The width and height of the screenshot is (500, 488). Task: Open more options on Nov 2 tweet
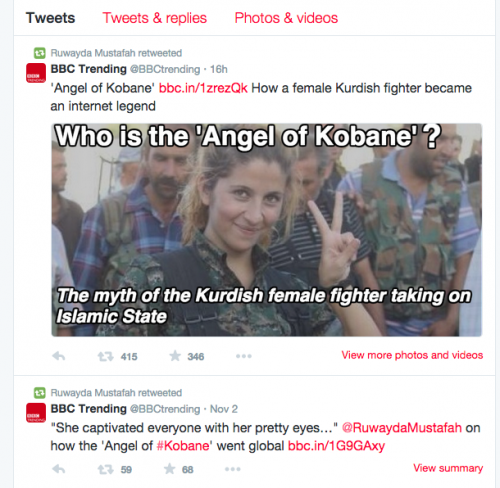[x=233, y=469]
